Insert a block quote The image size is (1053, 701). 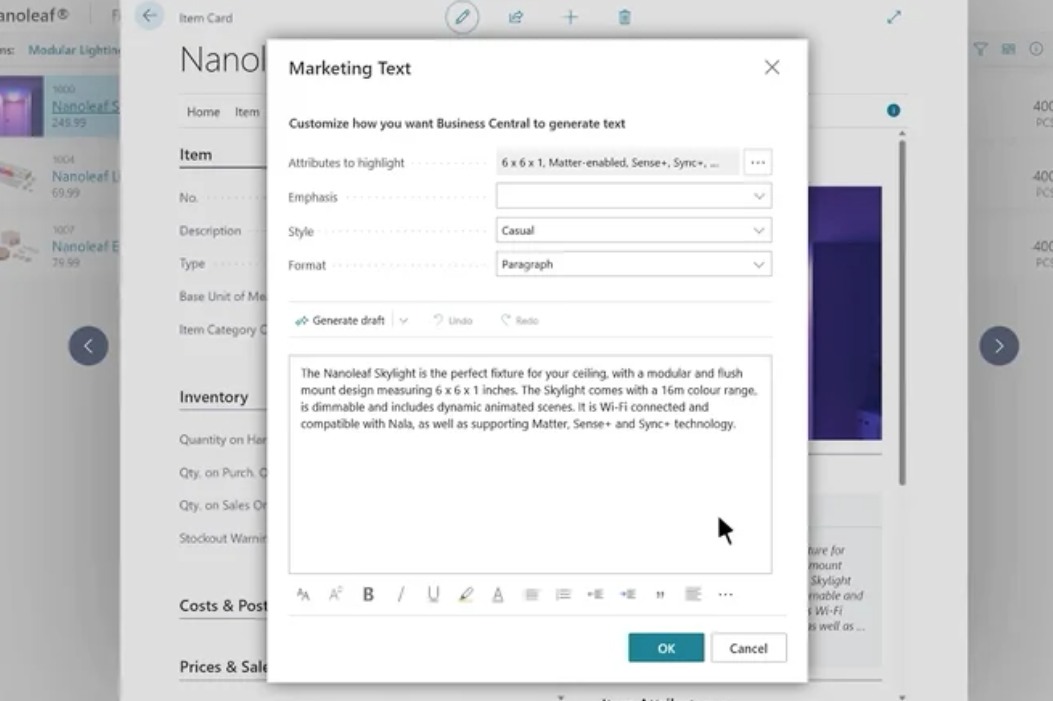click(660, 594)
